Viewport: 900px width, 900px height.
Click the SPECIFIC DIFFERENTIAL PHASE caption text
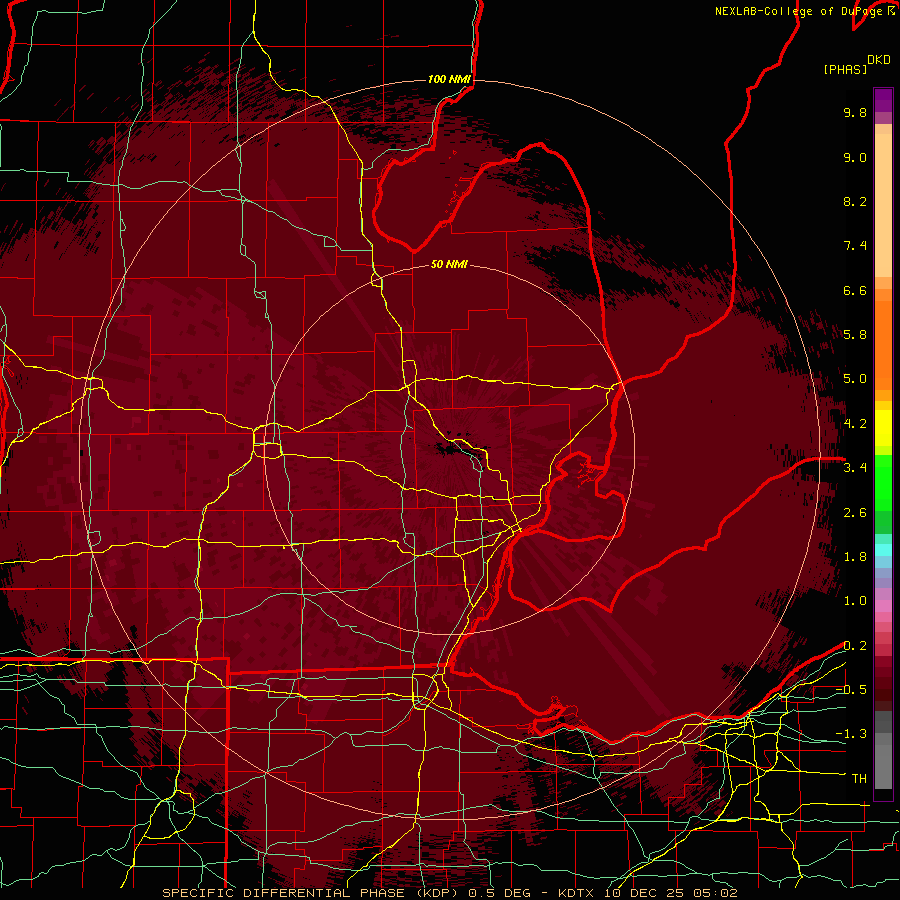click(x=286, y=893)
